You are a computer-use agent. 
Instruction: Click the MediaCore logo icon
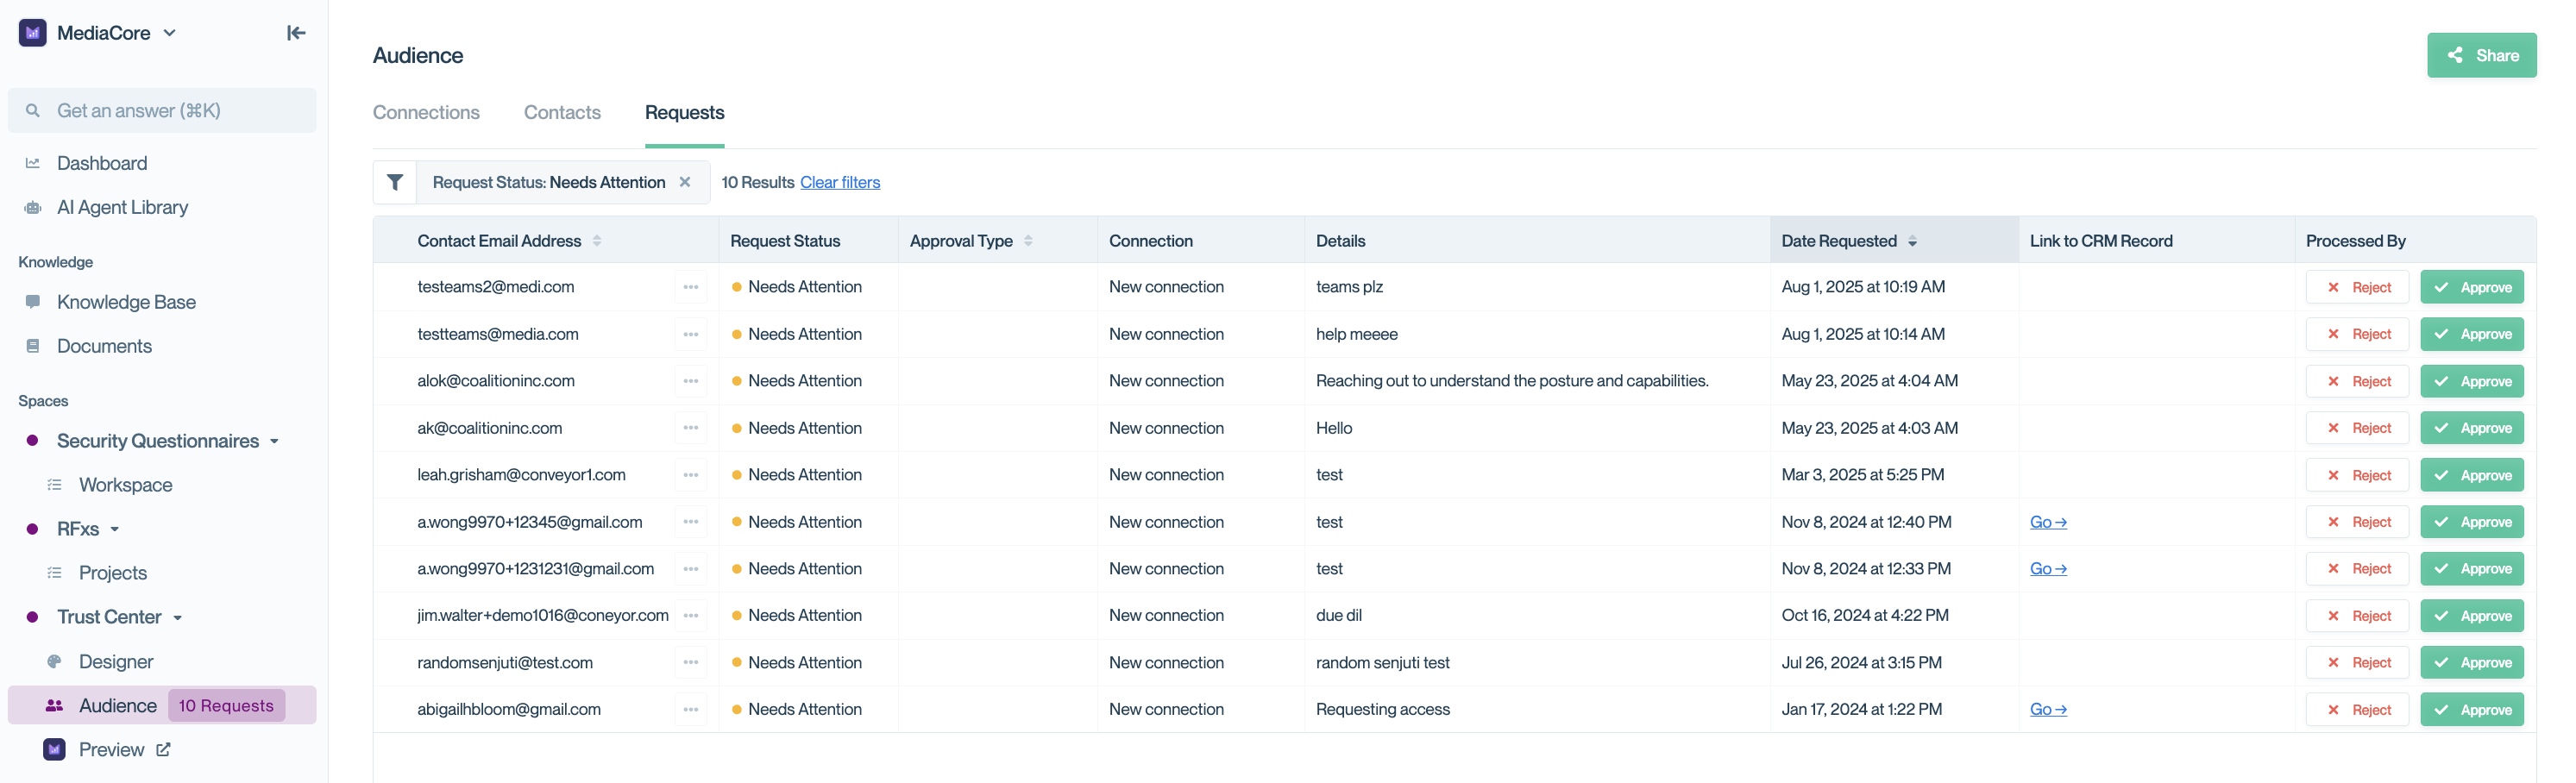coord(33,33)
